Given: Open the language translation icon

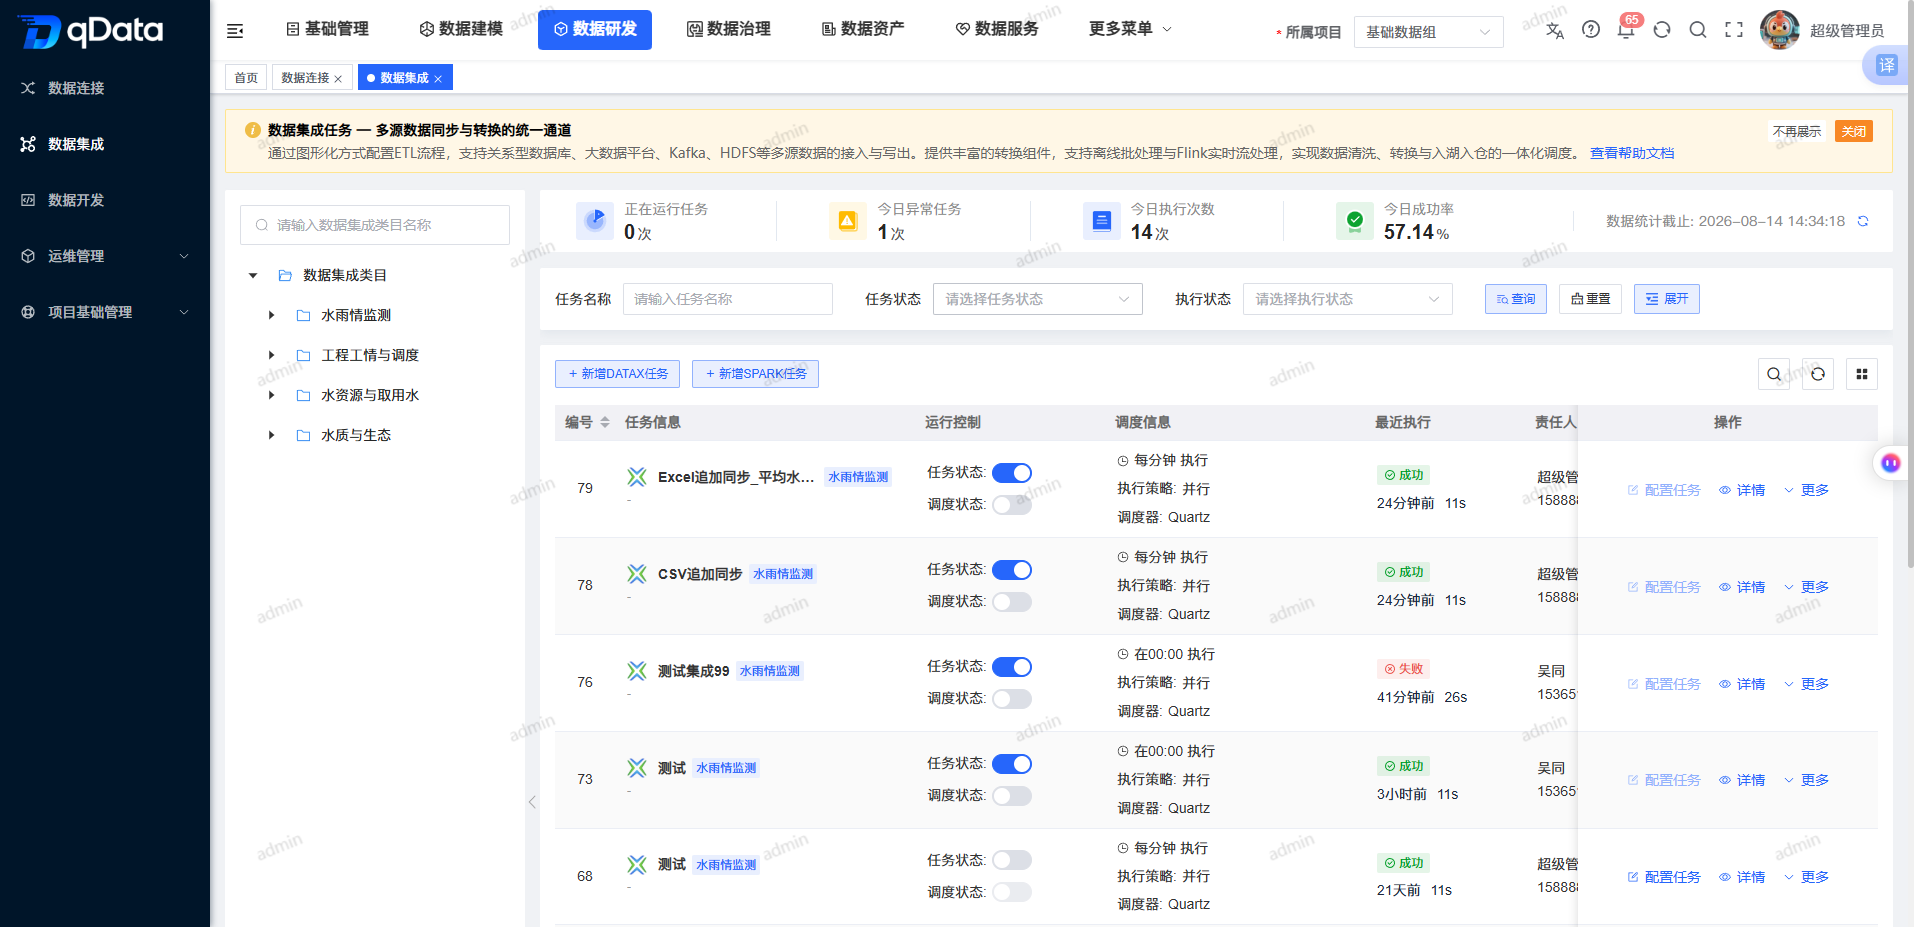Looking at the screenshot, I should click(1554, 30).
